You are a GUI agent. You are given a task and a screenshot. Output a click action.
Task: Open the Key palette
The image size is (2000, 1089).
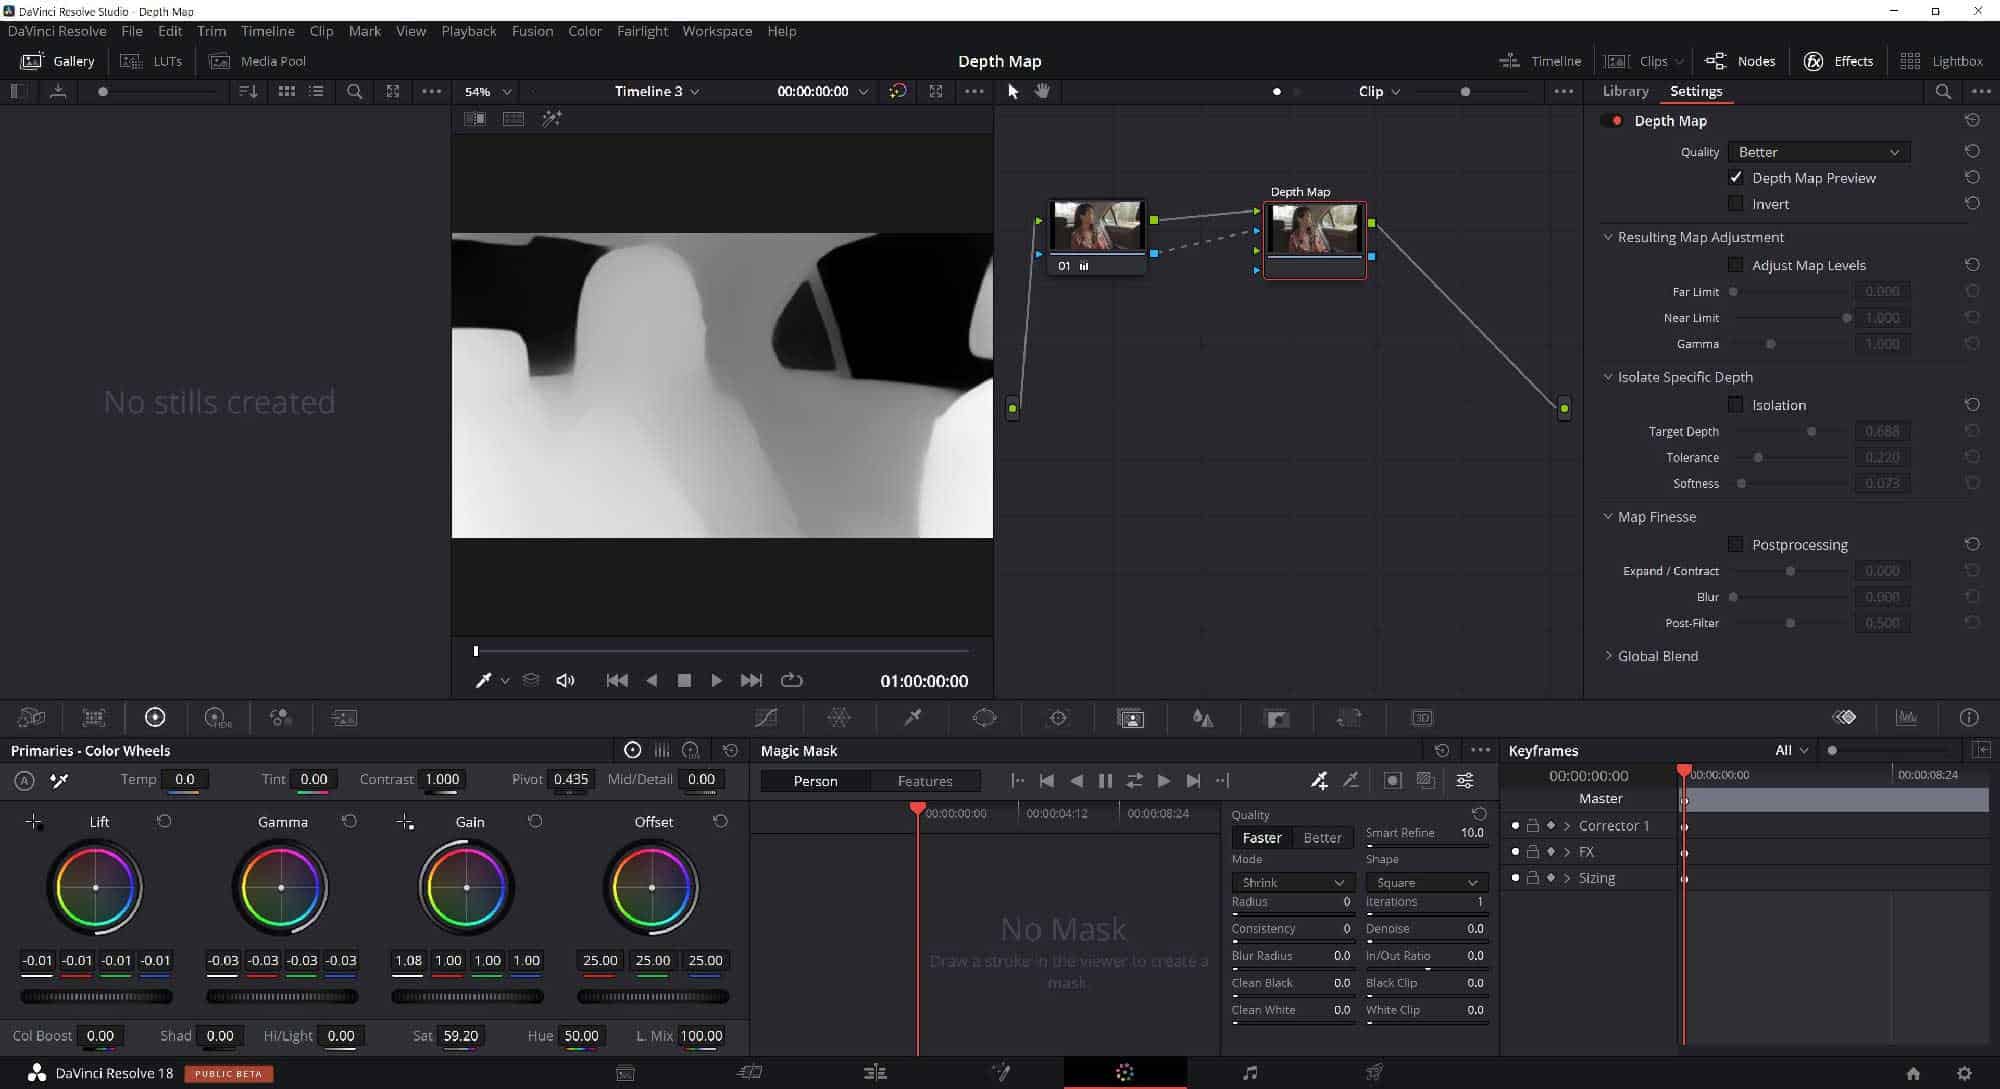1276,718
